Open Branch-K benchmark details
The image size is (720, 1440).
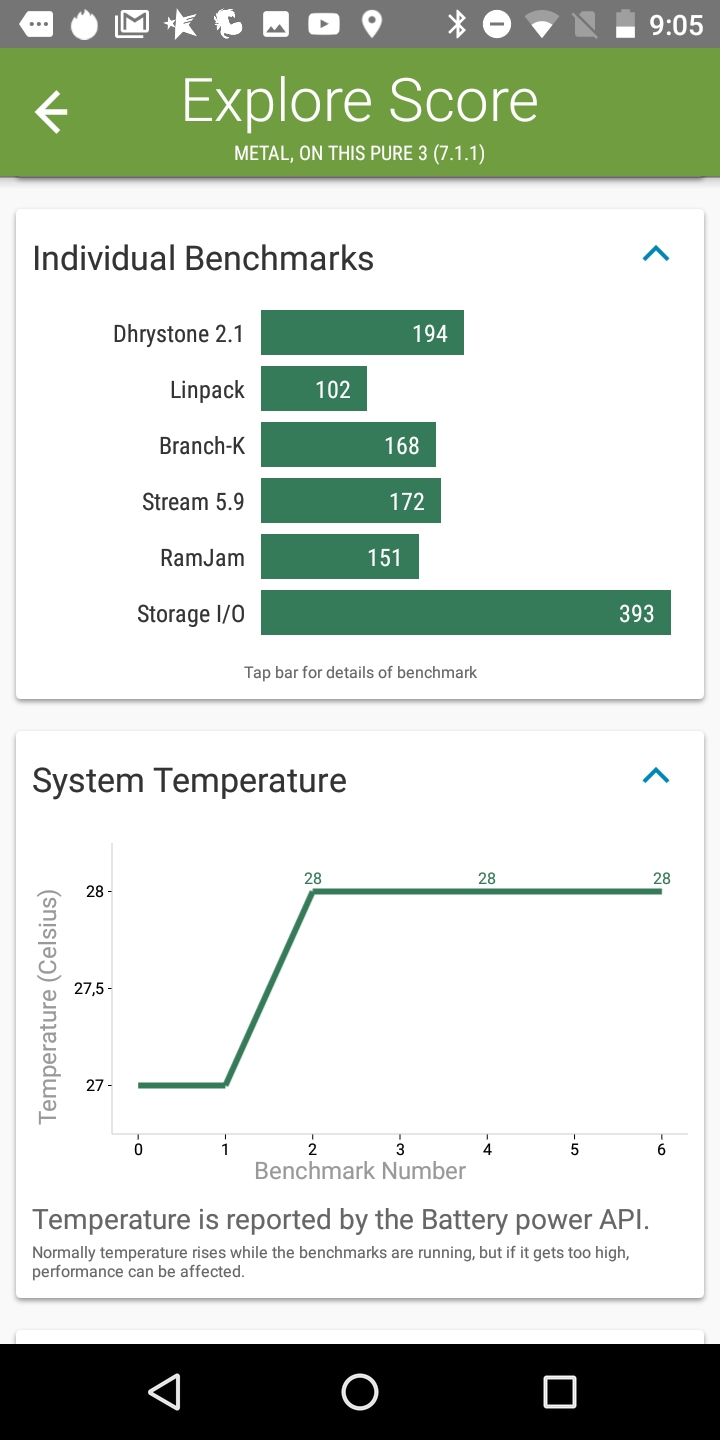coord(348,445)
